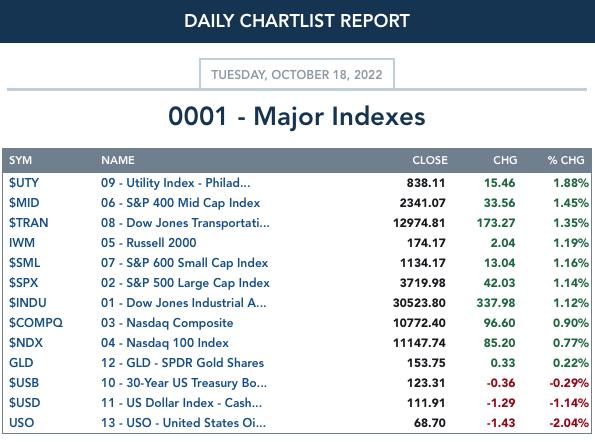
Task: Open the $MID symbol link
Action: coord(24,203)
